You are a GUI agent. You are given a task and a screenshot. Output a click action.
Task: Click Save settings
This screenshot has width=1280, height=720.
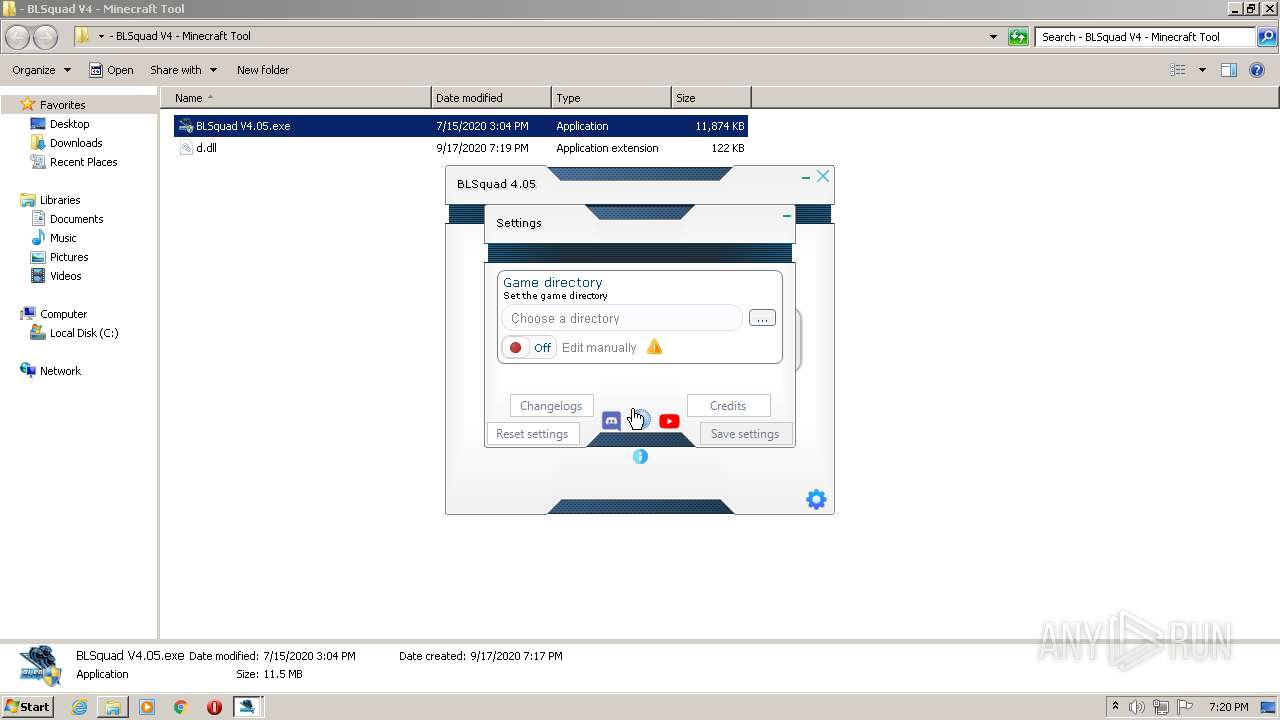point(745,434)
